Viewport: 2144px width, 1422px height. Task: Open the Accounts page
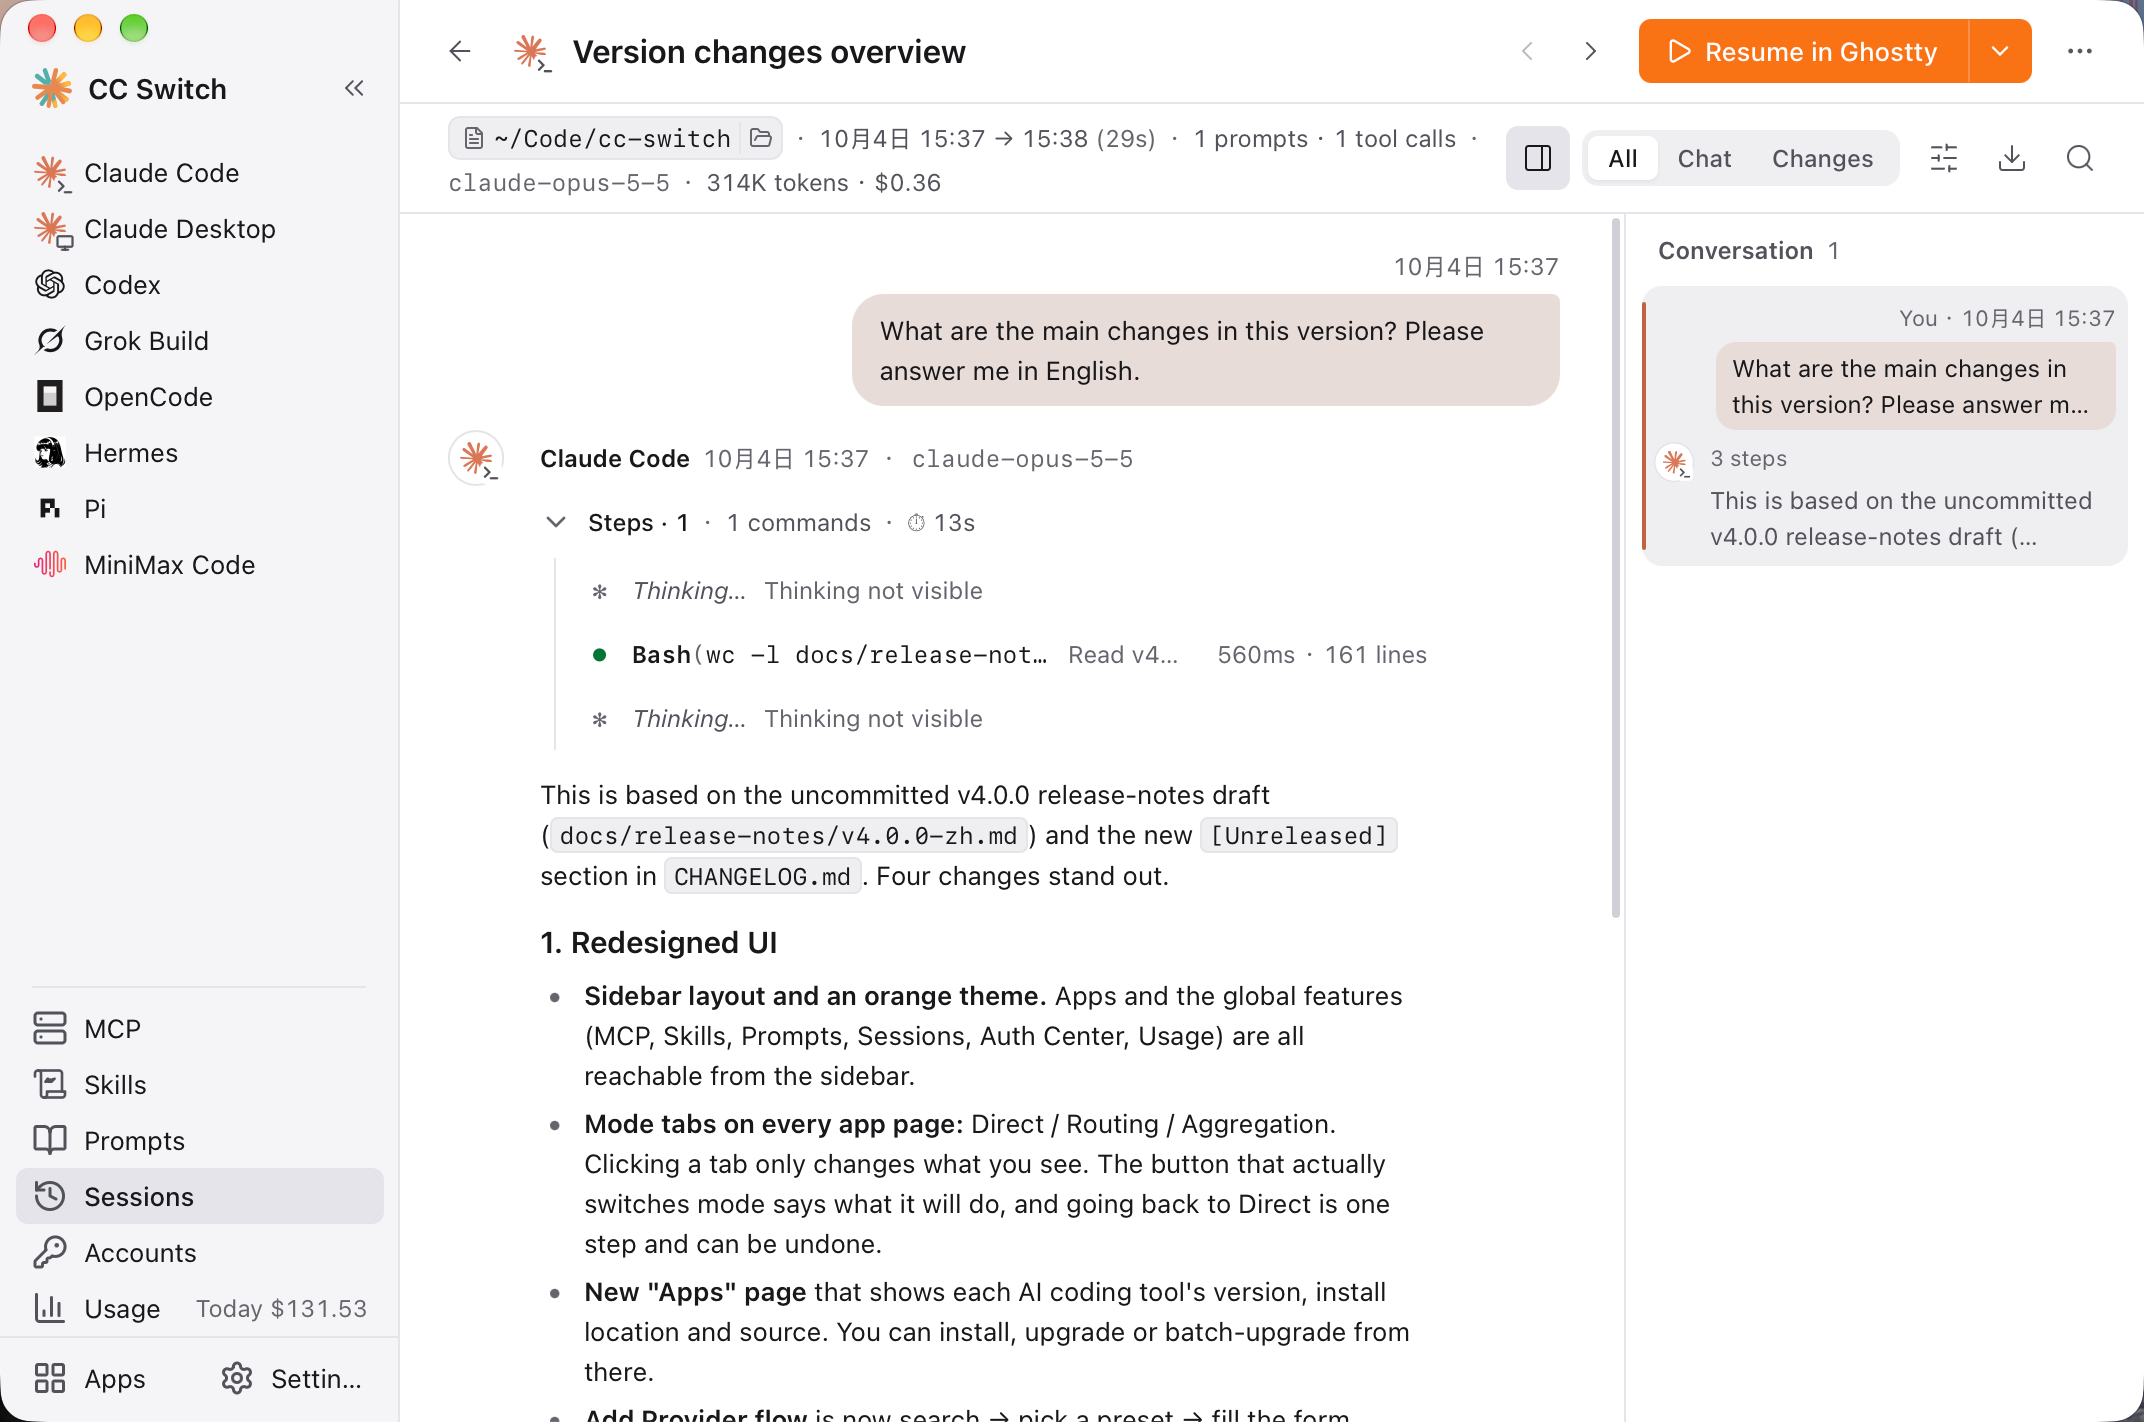pos(200,1253)
